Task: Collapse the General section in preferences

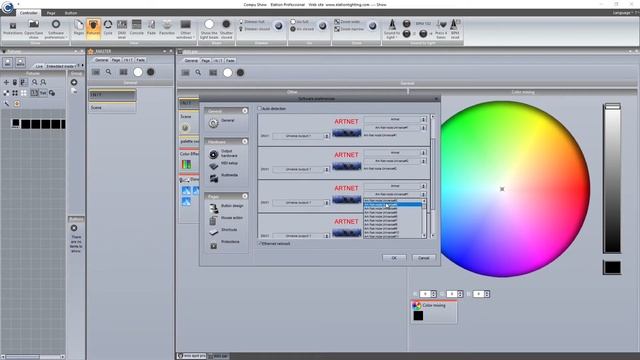Action: click(x=244, y=111)
